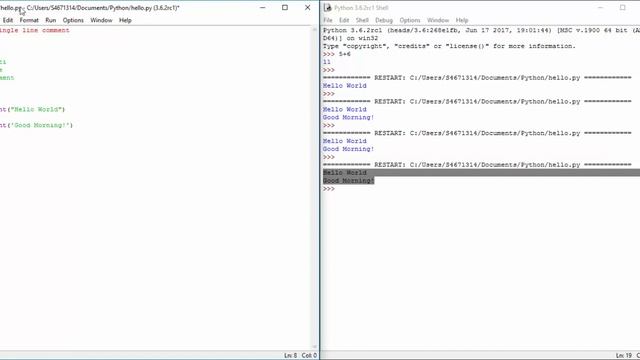
Task: Click the red single line comment text
Action: click(x=35, y=30)
